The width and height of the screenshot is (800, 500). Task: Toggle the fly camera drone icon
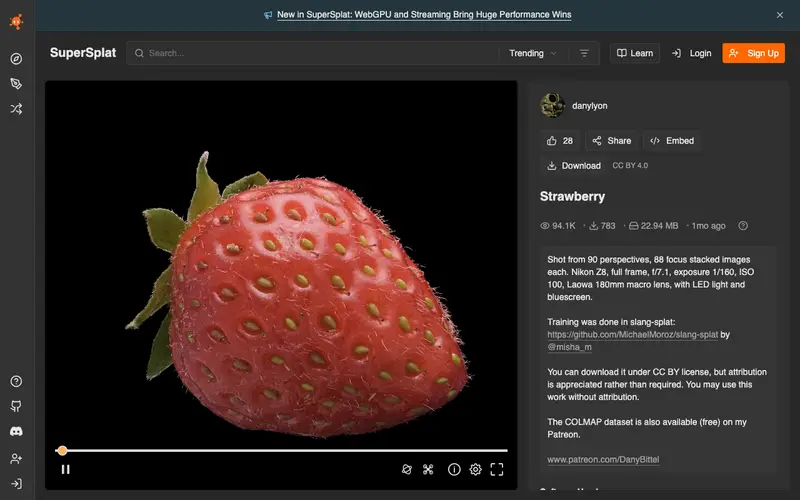pyautogui.click(x=428, y=469)
